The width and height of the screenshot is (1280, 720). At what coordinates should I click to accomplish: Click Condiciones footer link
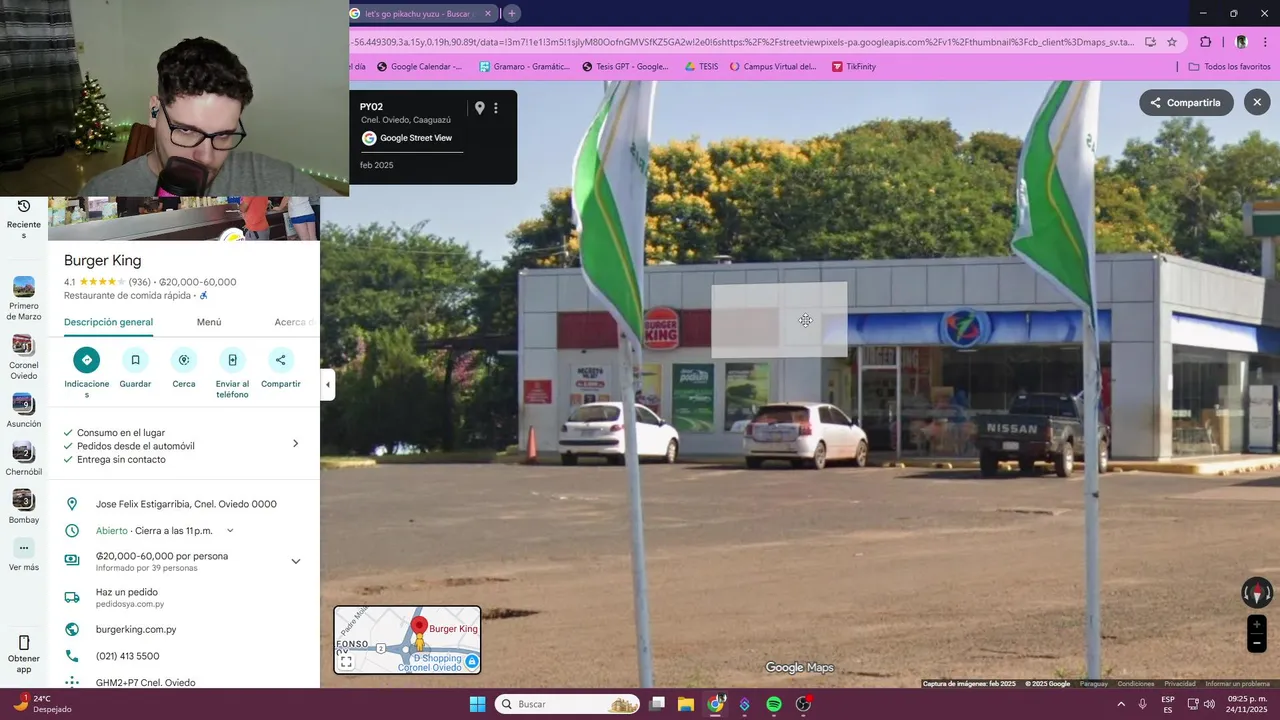(x=1135, y=684)
